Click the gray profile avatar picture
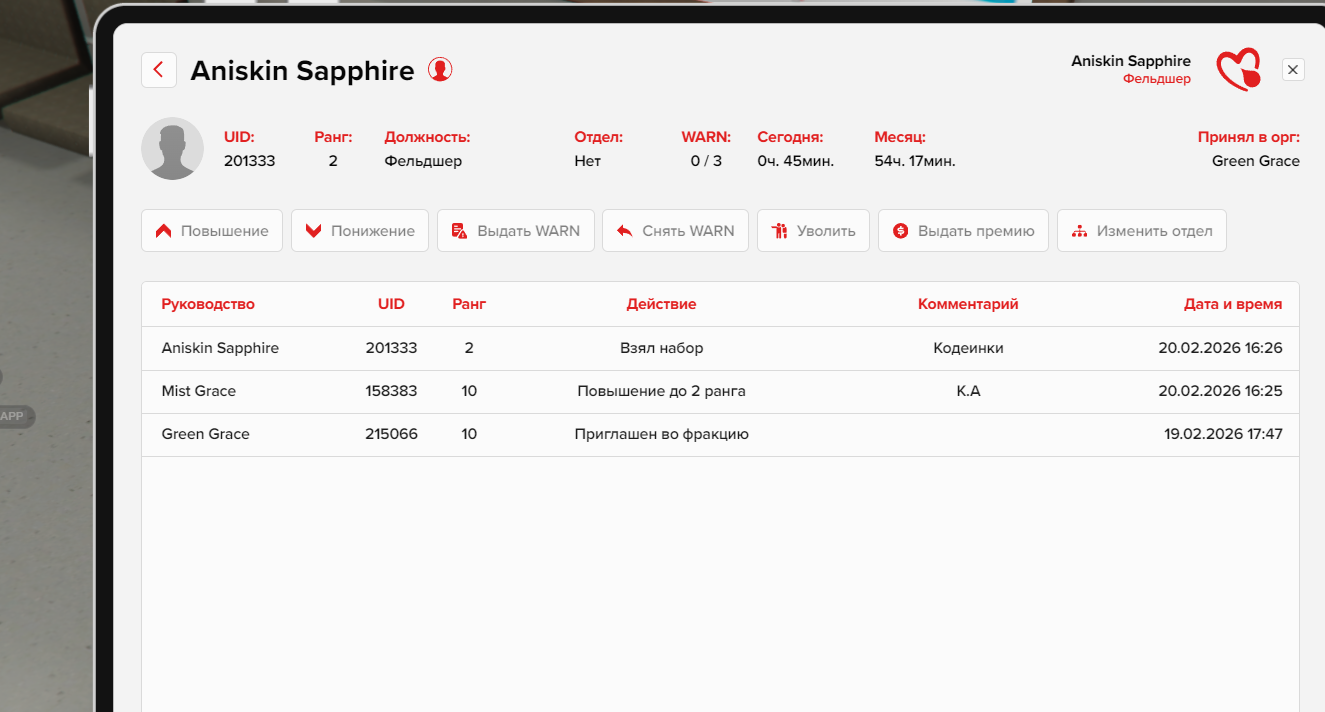This screenshot has height=712, width=1325. [172, 149]
